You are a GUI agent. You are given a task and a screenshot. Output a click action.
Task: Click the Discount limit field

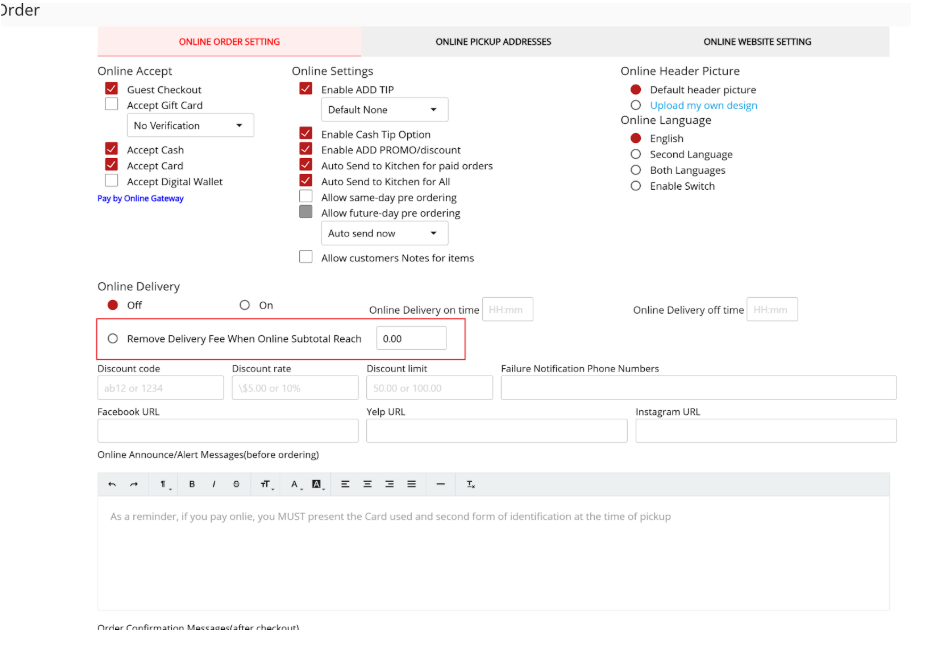pyautogui.click(x=429, y=388)
